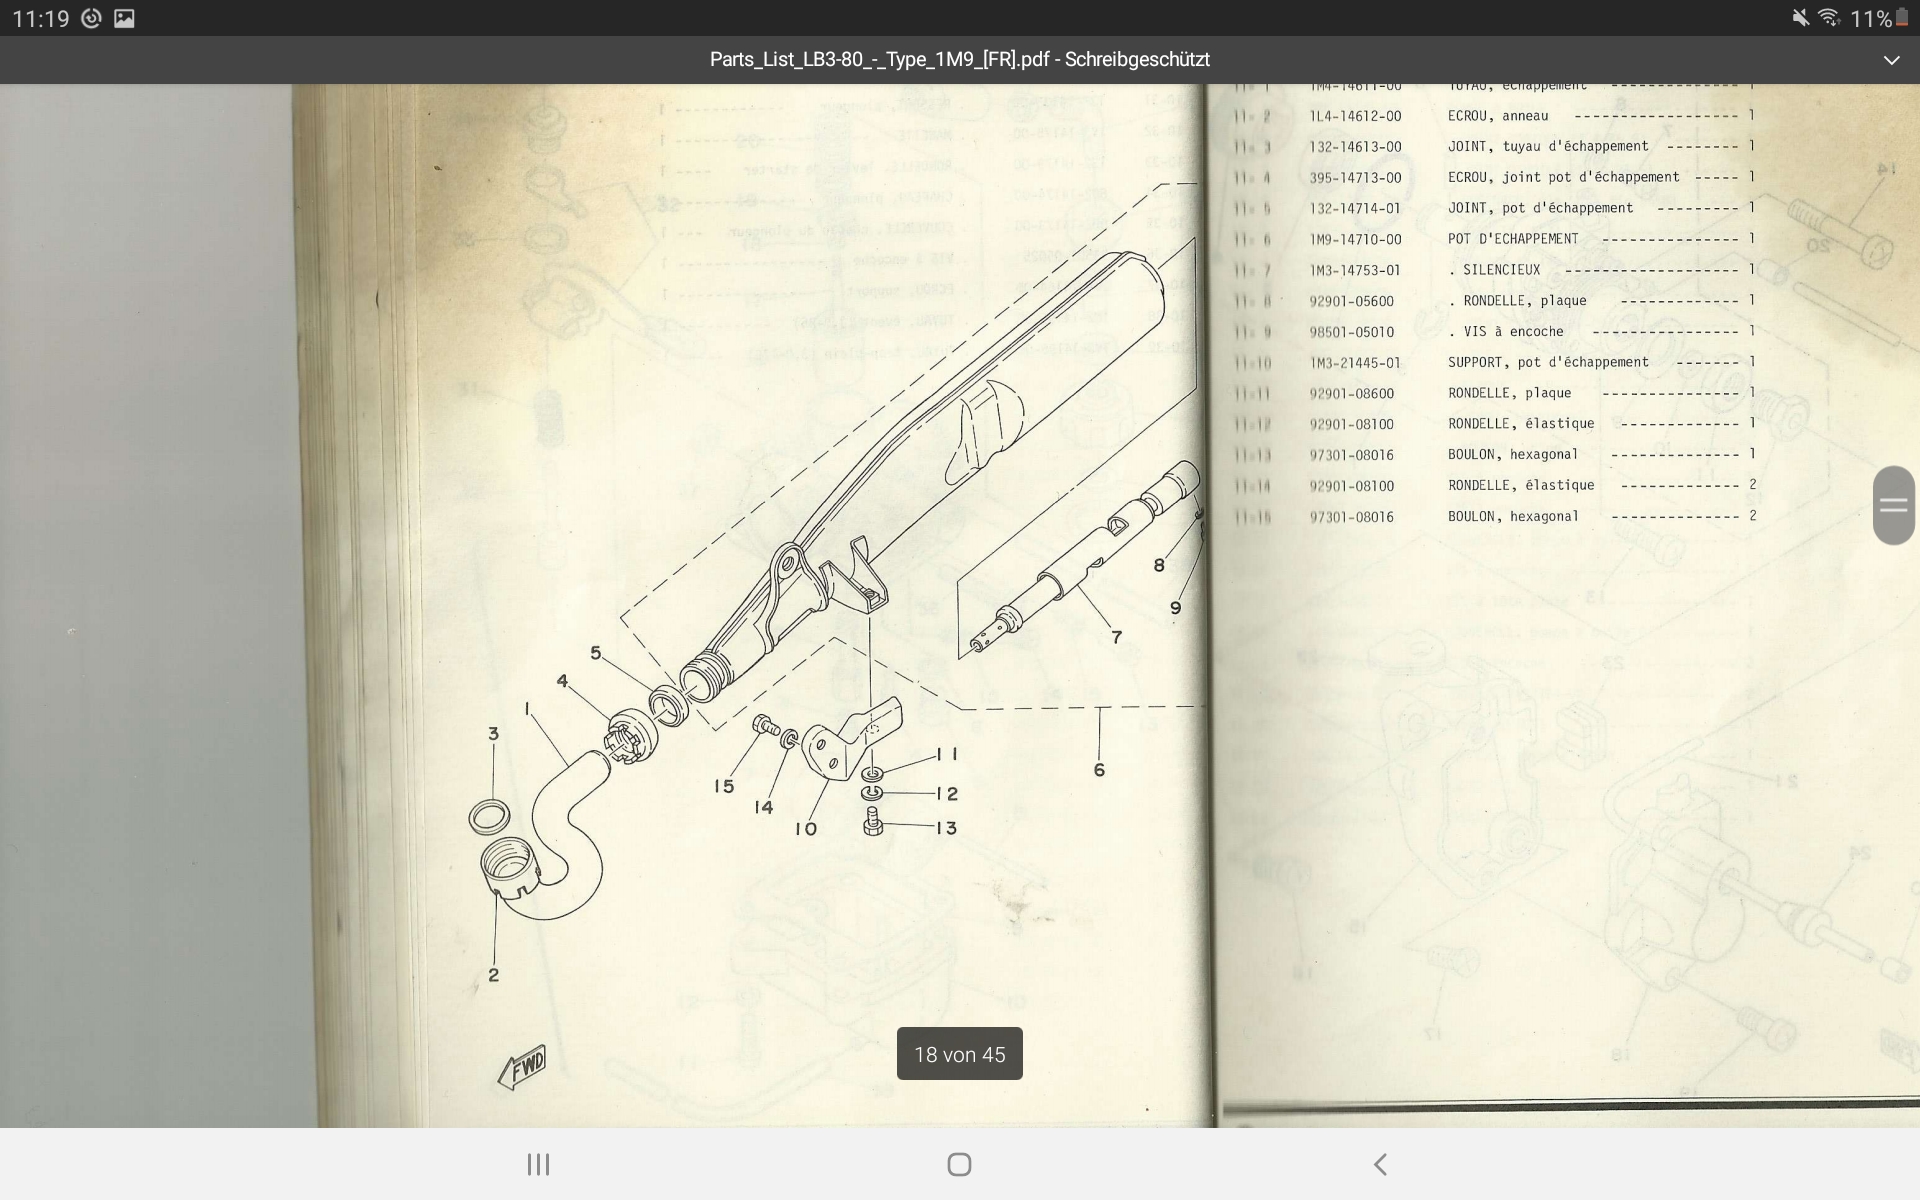Select part number 1M3-14753-01
1920x1200 pixels.
click(x=1355, y=271)
